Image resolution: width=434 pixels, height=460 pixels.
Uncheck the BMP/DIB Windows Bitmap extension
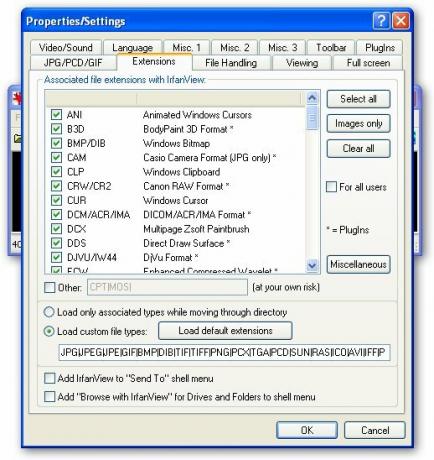coord(56,143)
